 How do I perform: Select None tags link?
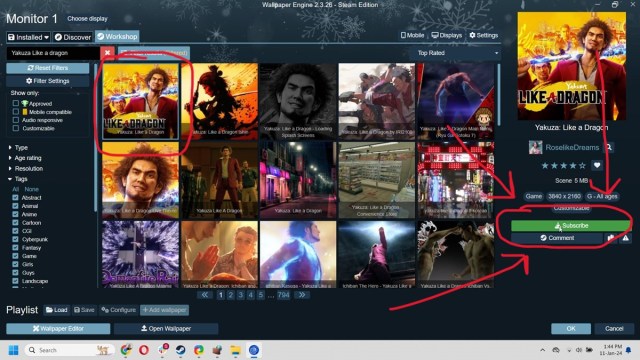(x=31, y=189)
